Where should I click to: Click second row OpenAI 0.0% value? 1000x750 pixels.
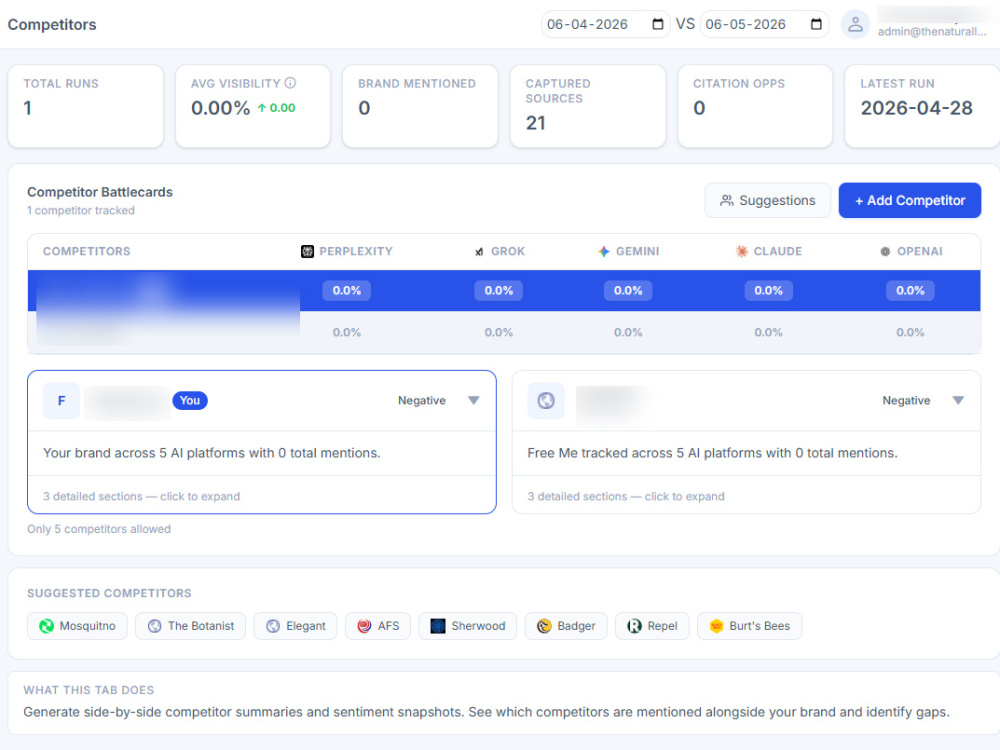pos(910,332)
